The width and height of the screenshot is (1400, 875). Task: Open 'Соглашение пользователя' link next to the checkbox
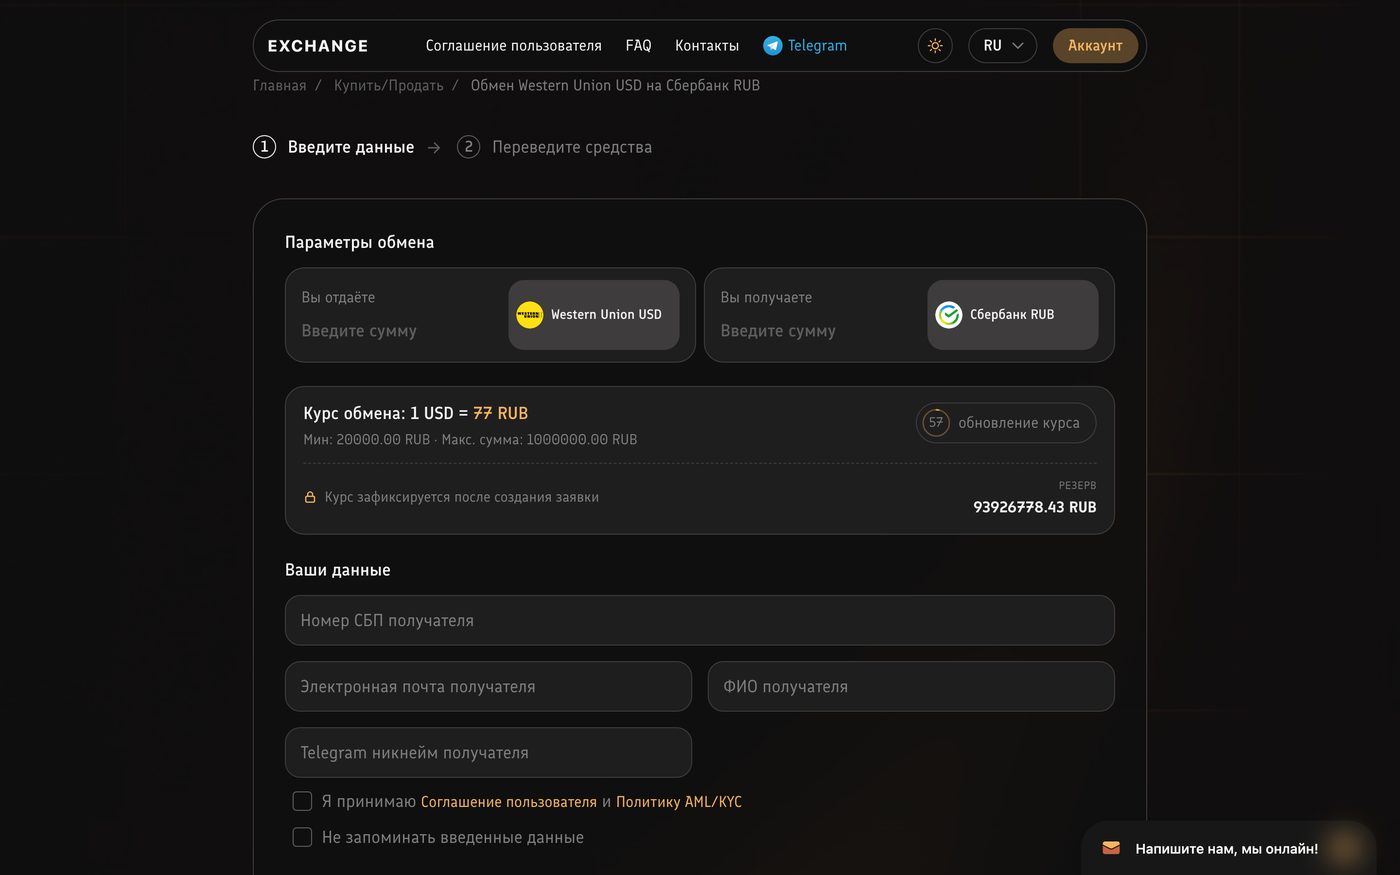(x=509, y=802)
